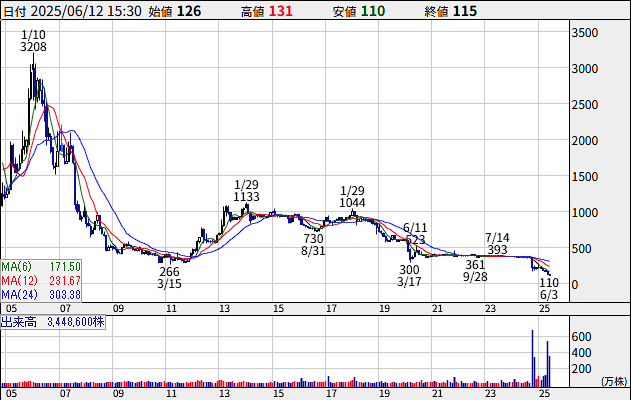
Task: Click the 万株 volume unit label
Action: tap(614, 381)
